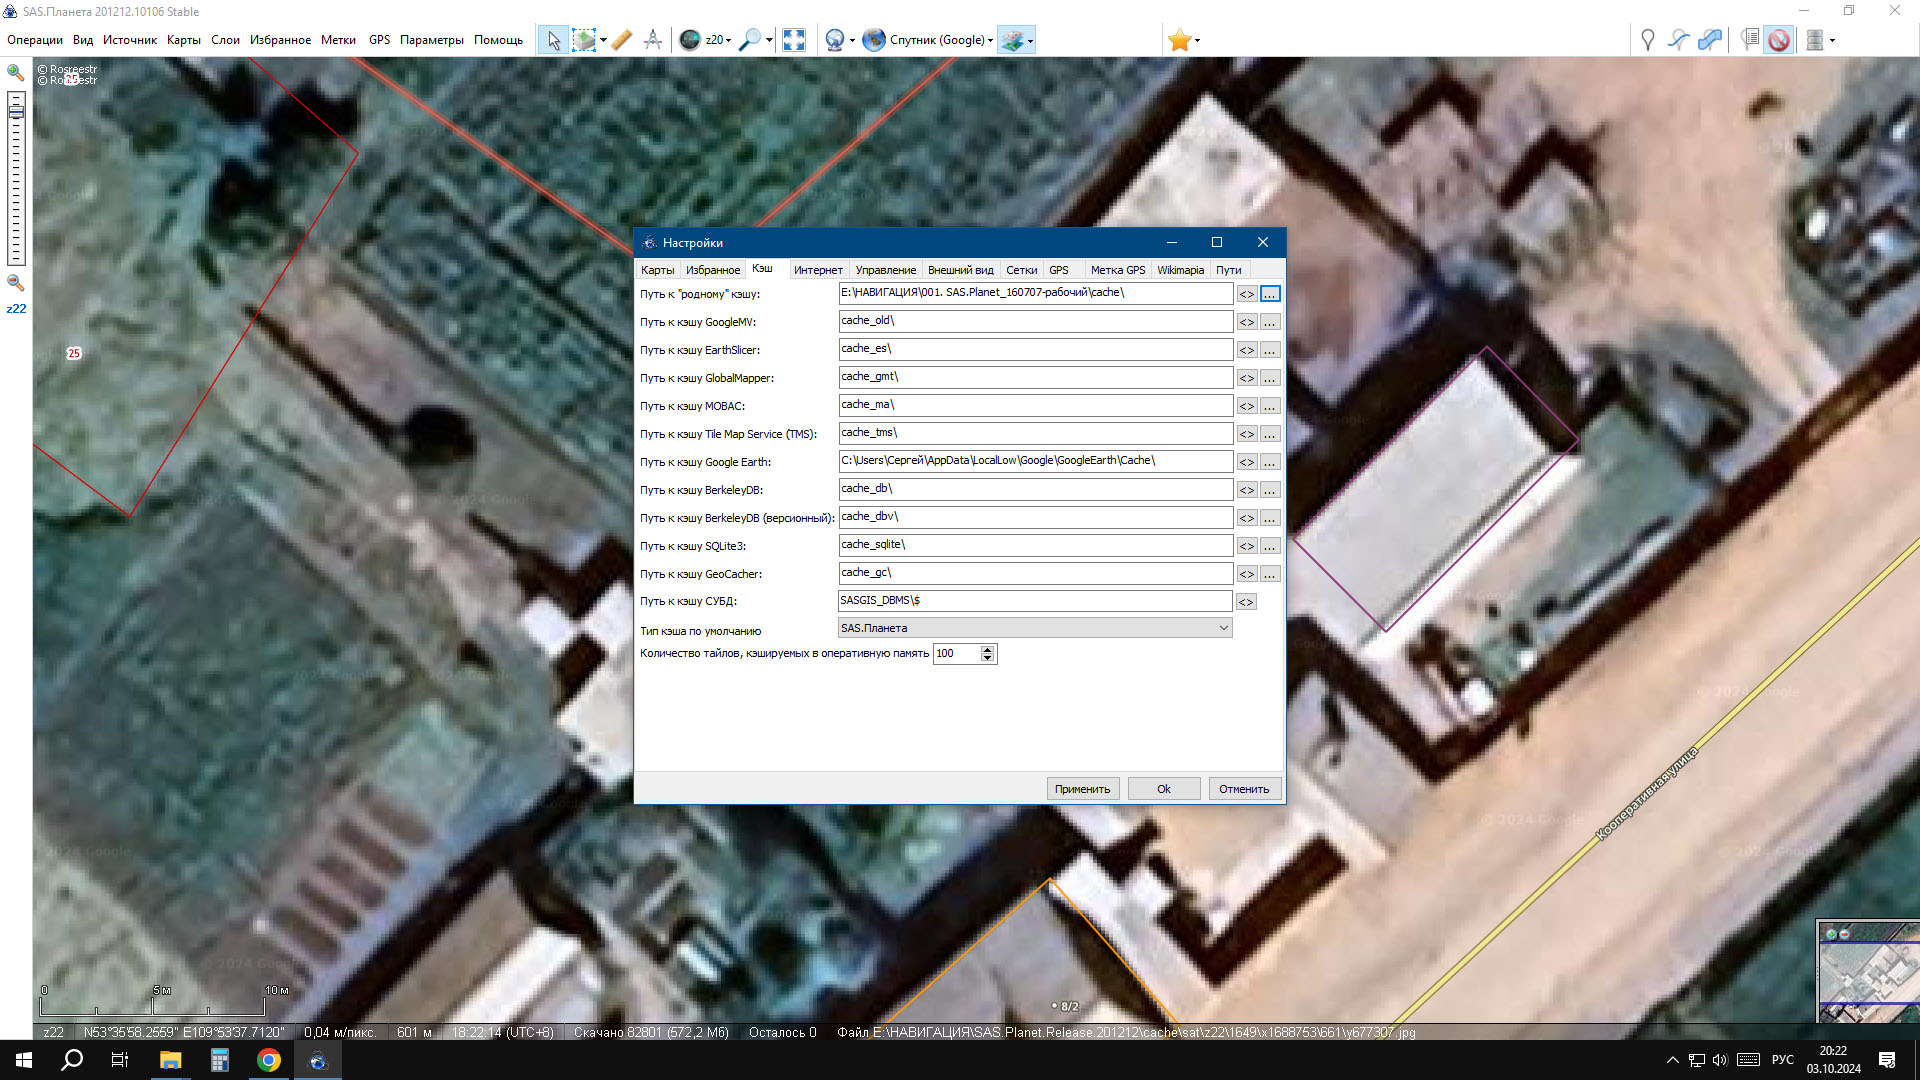Click the zoom in magnifier on left sidebar
Image resolution: width=1920 pixels, height=1080 pixels.
tap(16, 73)
